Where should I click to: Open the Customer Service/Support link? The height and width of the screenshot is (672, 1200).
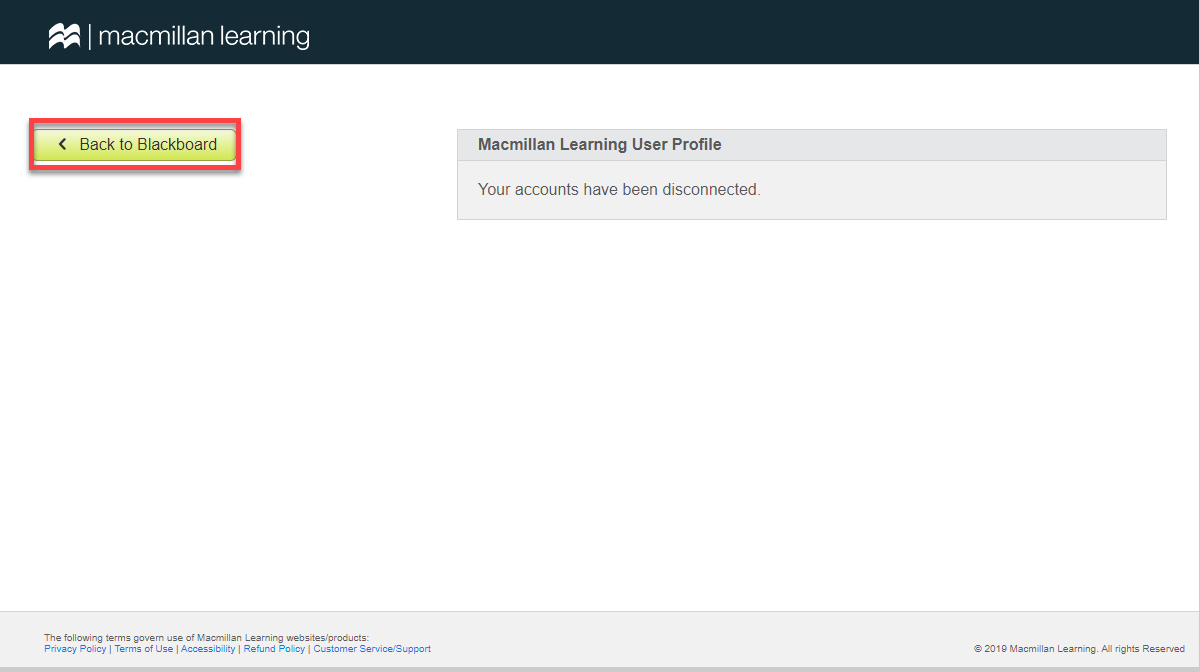point(371,648)
